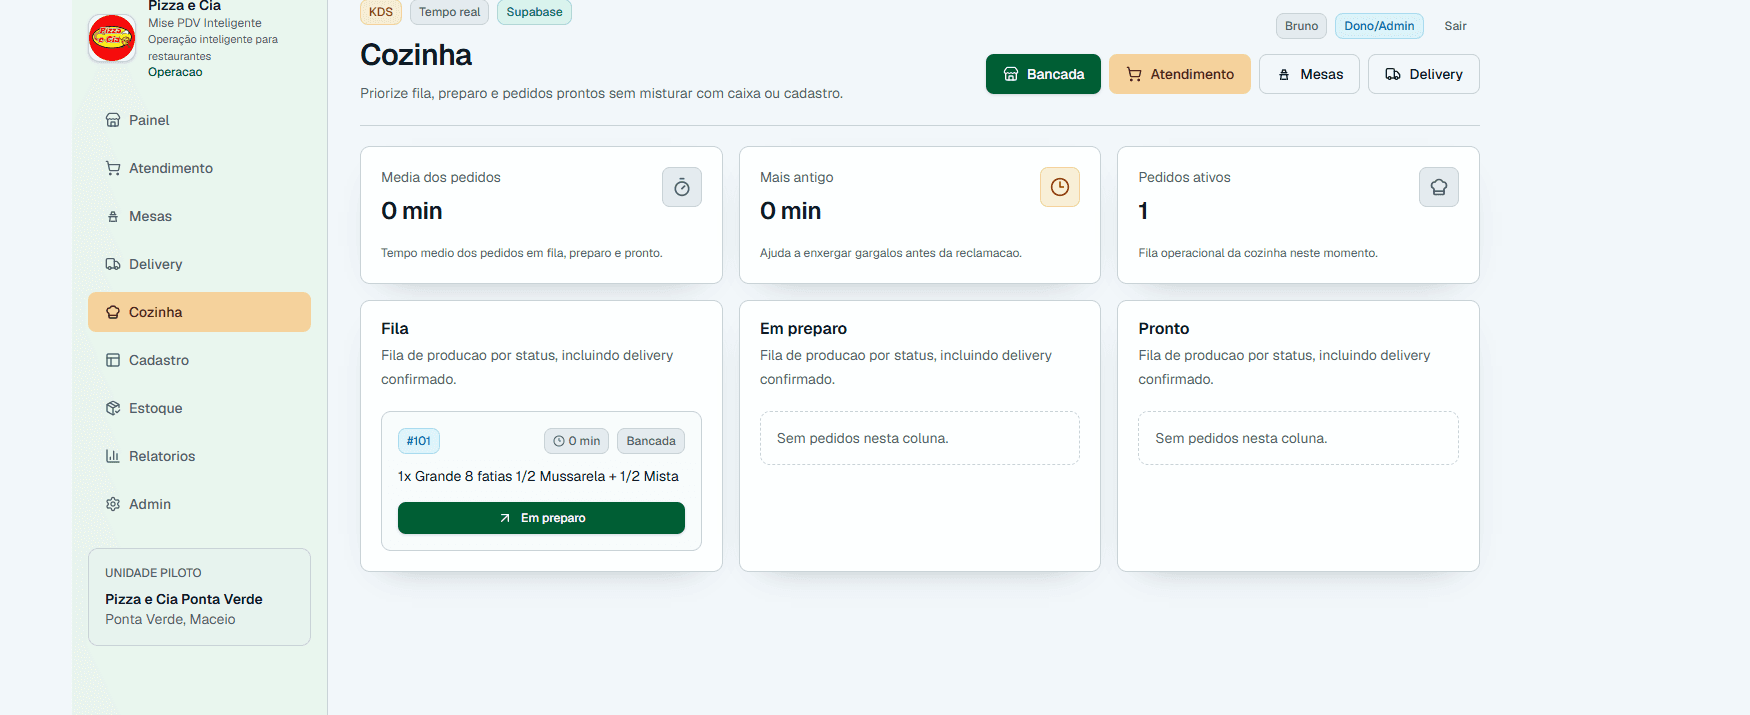Click the Delivery truck icon in sidebar
Image resolution: width=1750 pixels, height=715 pixels.
(x=113, y=264)
